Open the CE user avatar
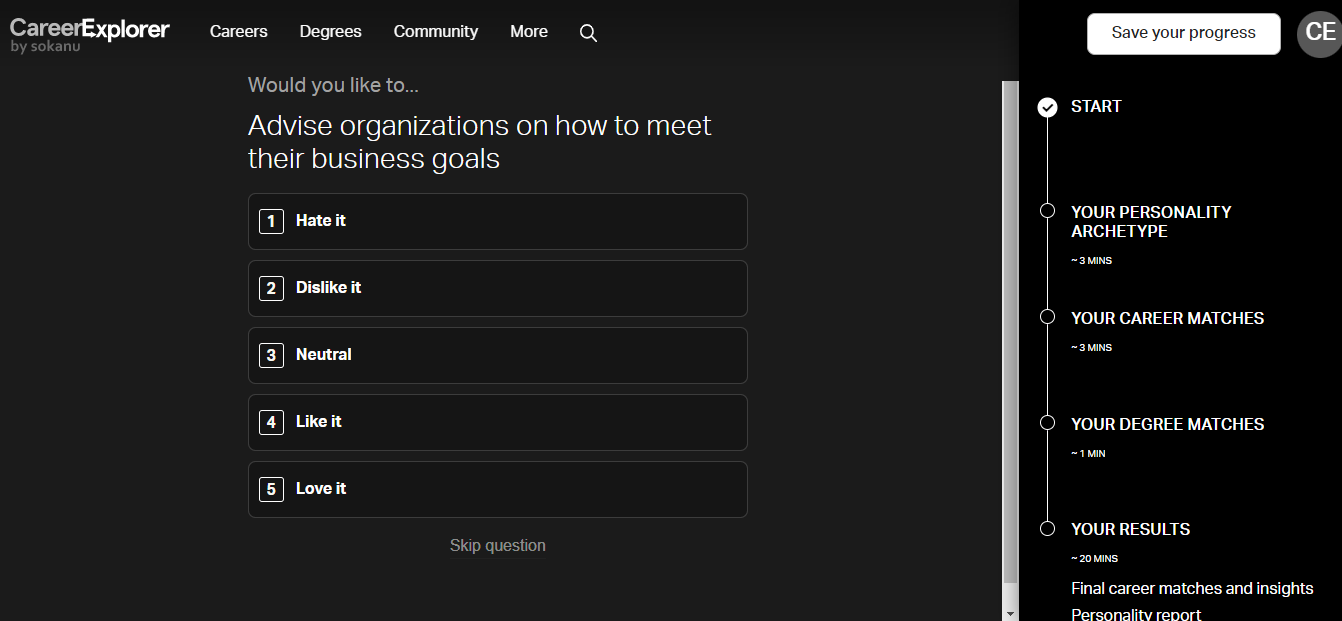The image size is (1342, 621). (x=1319, y=33)
